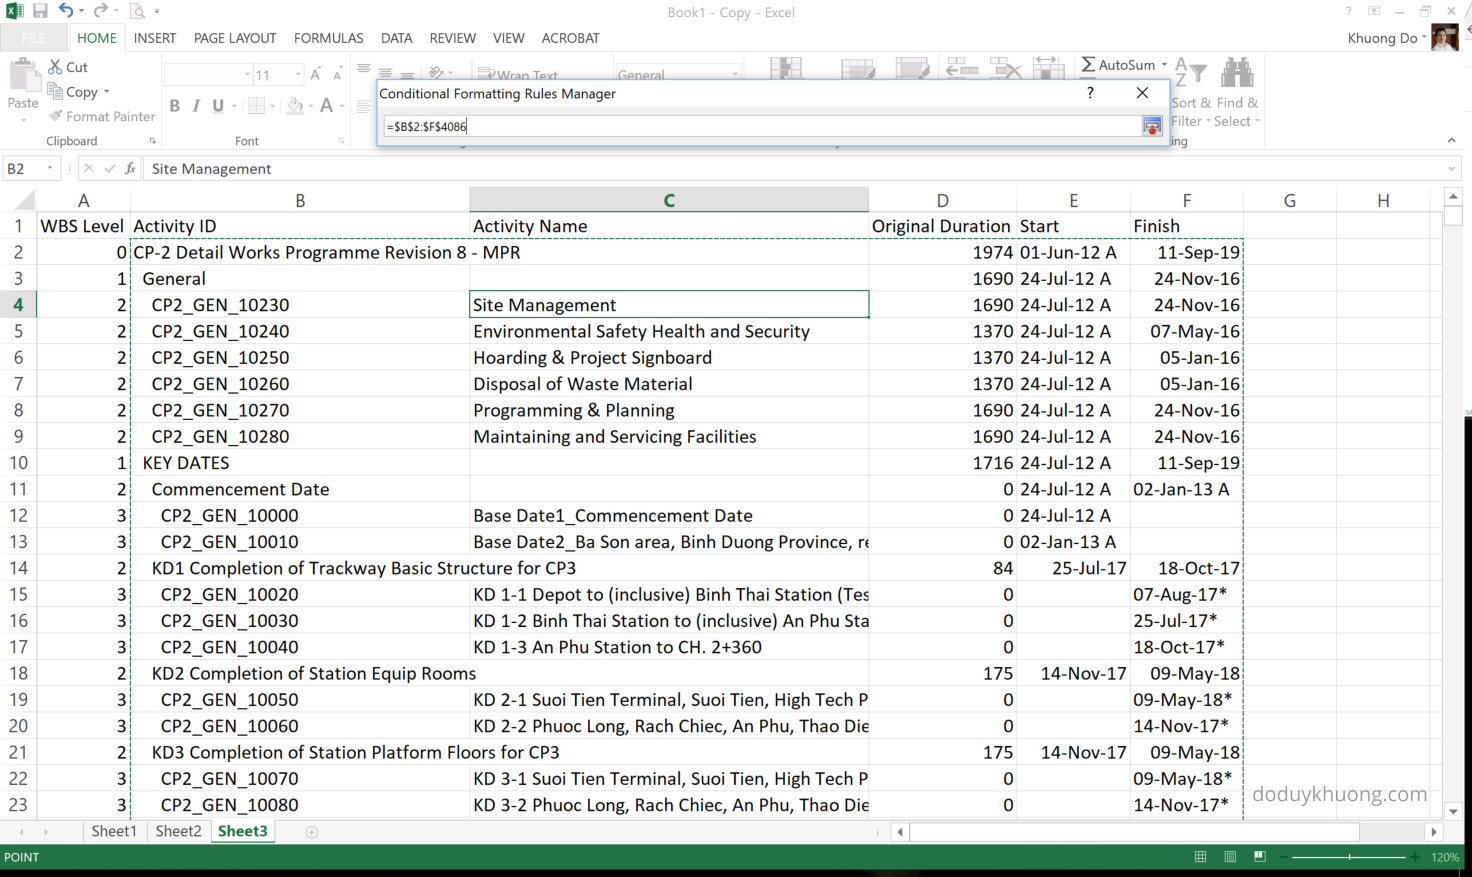The width and height of the screenshot is (1472, 877).
Task: Toggle Italic formatting
Action: (x=196, y=105)
